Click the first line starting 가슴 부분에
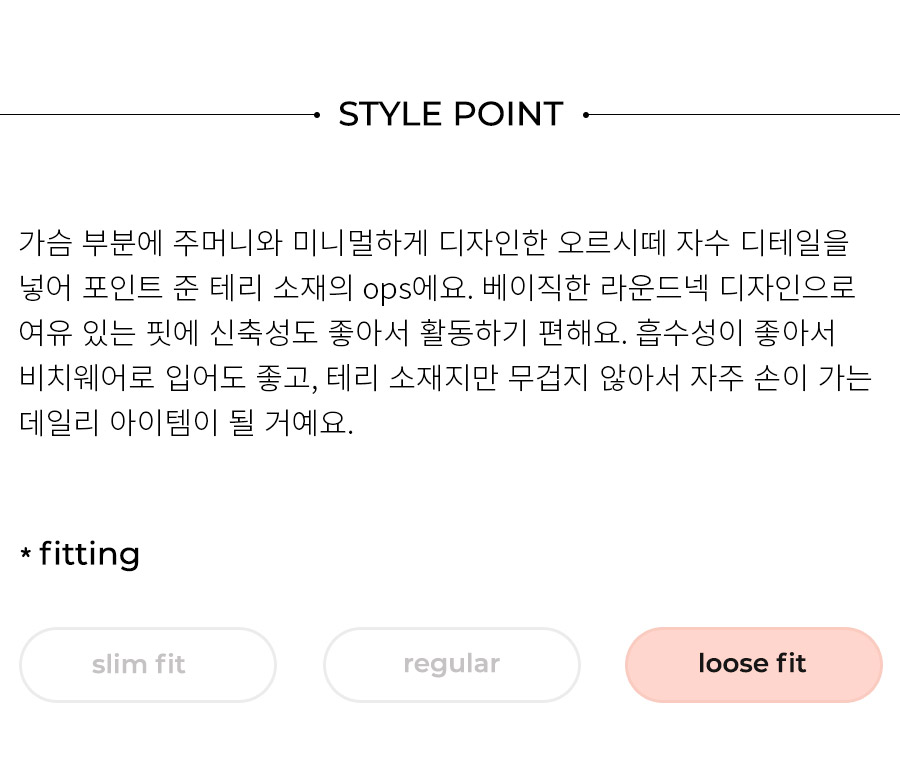Image resolution: width=900 pixels, height=784 pixels. 434,243
